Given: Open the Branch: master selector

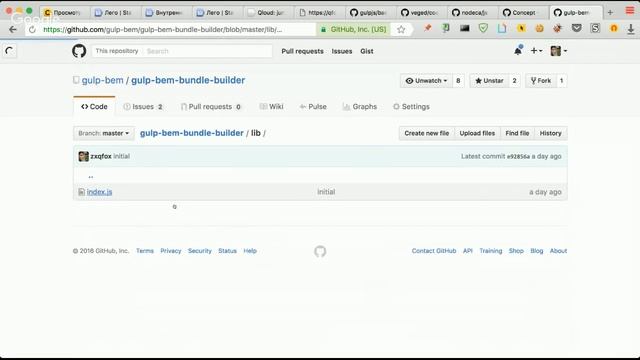Looking at the screenshot, I should pos(104,133).
